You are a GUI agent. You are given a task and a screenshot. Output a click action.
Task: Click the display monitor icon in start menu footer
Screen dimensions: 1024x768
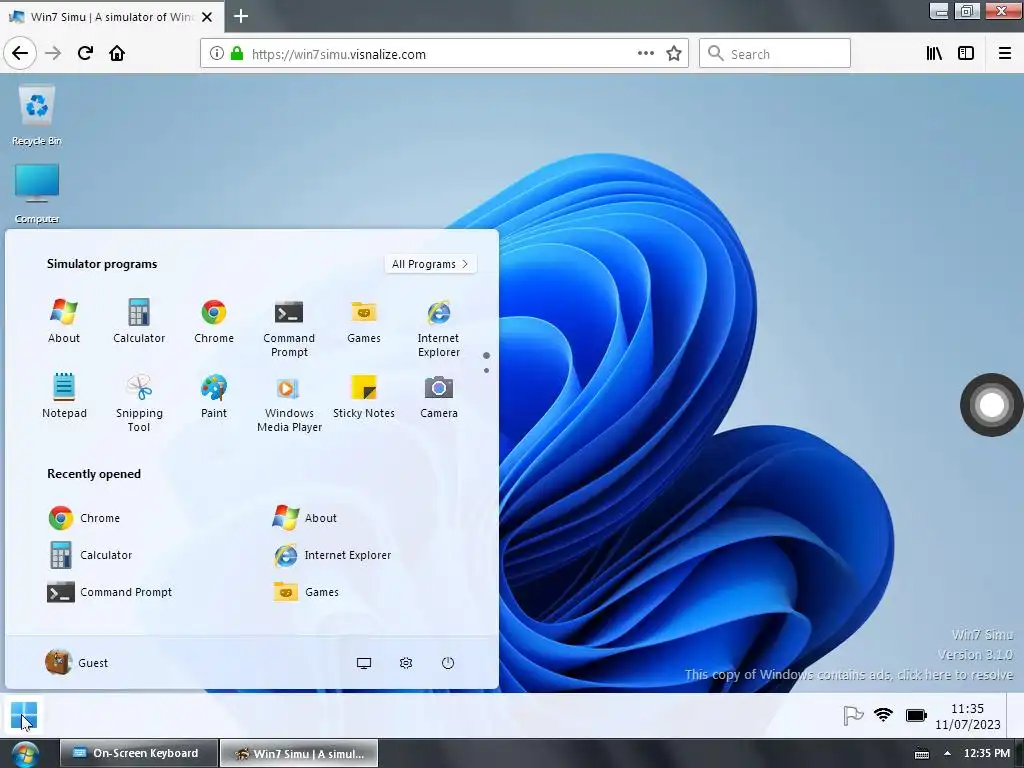point(364,664)
